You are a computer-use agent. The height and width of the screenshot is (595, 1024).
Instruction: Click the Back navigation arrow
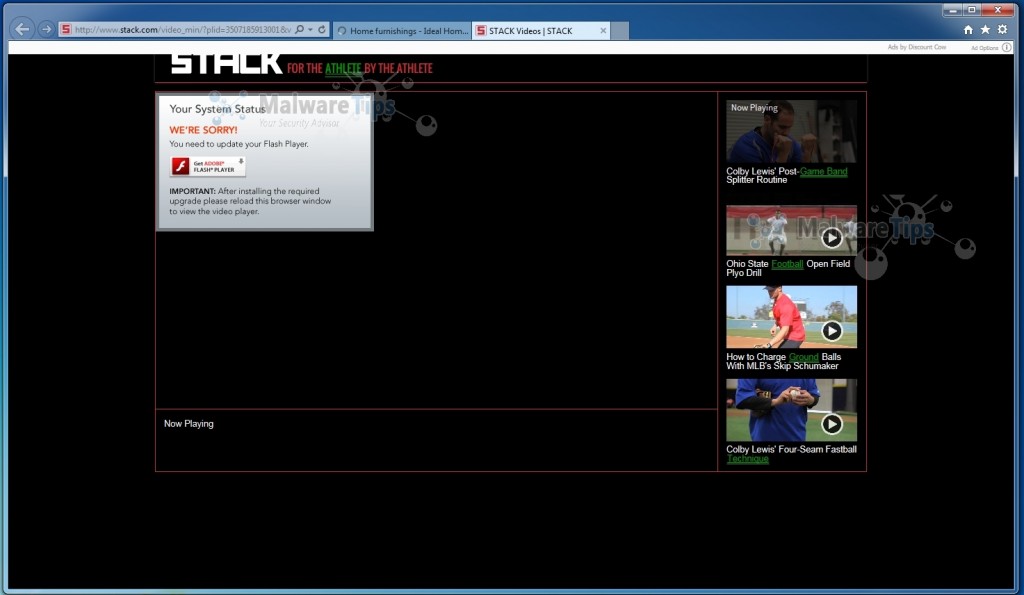pos(21,28)
